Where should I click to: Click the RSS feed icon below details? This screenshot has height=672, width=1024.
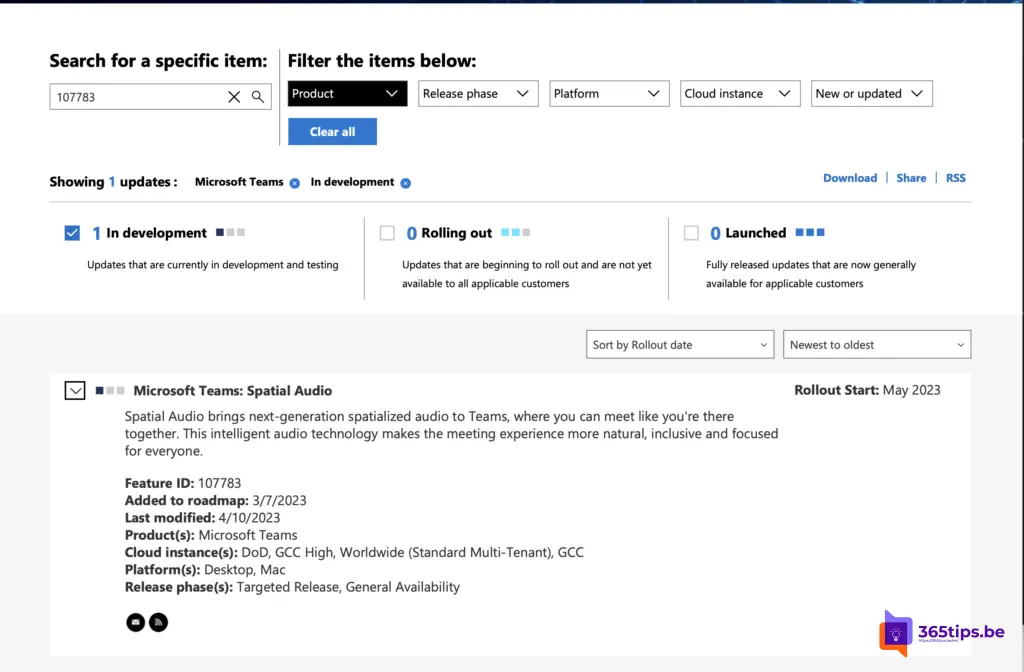point(158,623)
